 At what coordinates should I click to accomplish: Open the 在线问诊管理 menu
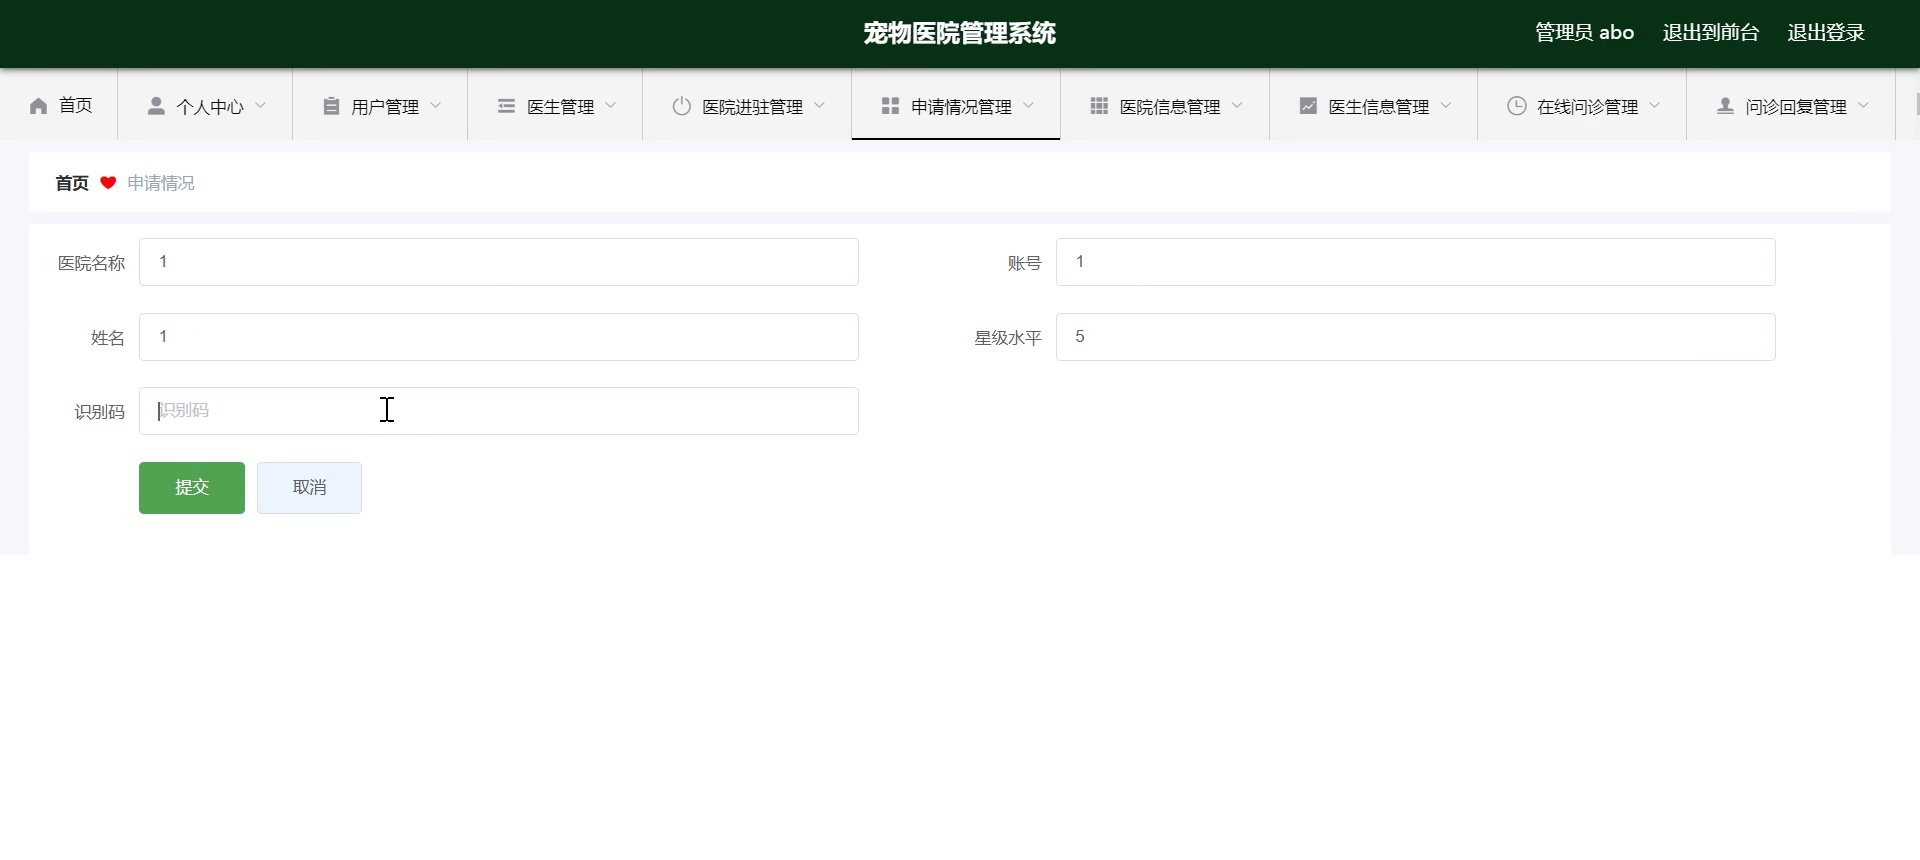coord(1582,105)
